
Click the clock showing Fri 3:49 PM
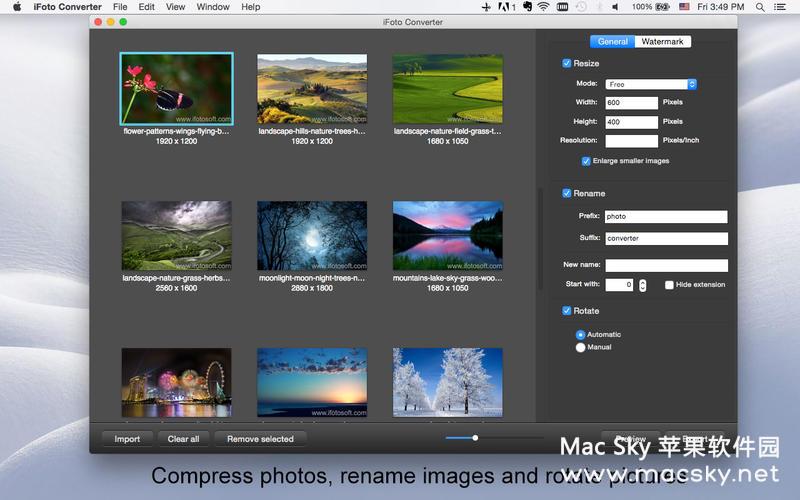point(720,7)
